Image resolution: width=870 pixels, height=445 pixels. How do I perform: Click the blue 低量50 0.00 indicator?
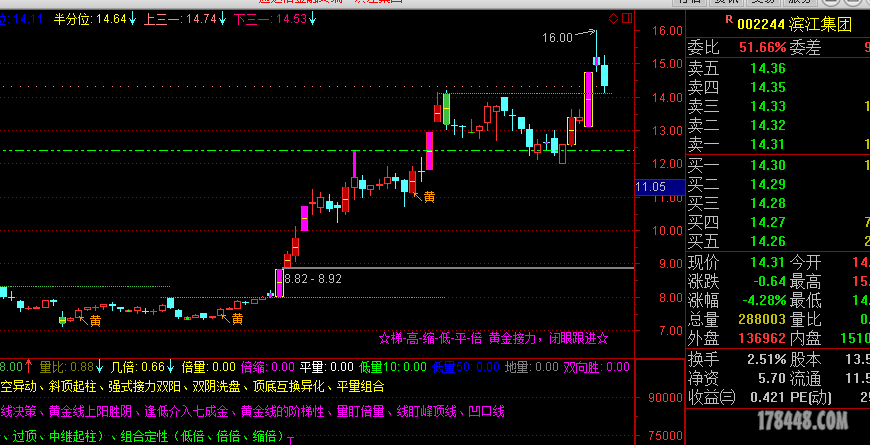[466, 367]
